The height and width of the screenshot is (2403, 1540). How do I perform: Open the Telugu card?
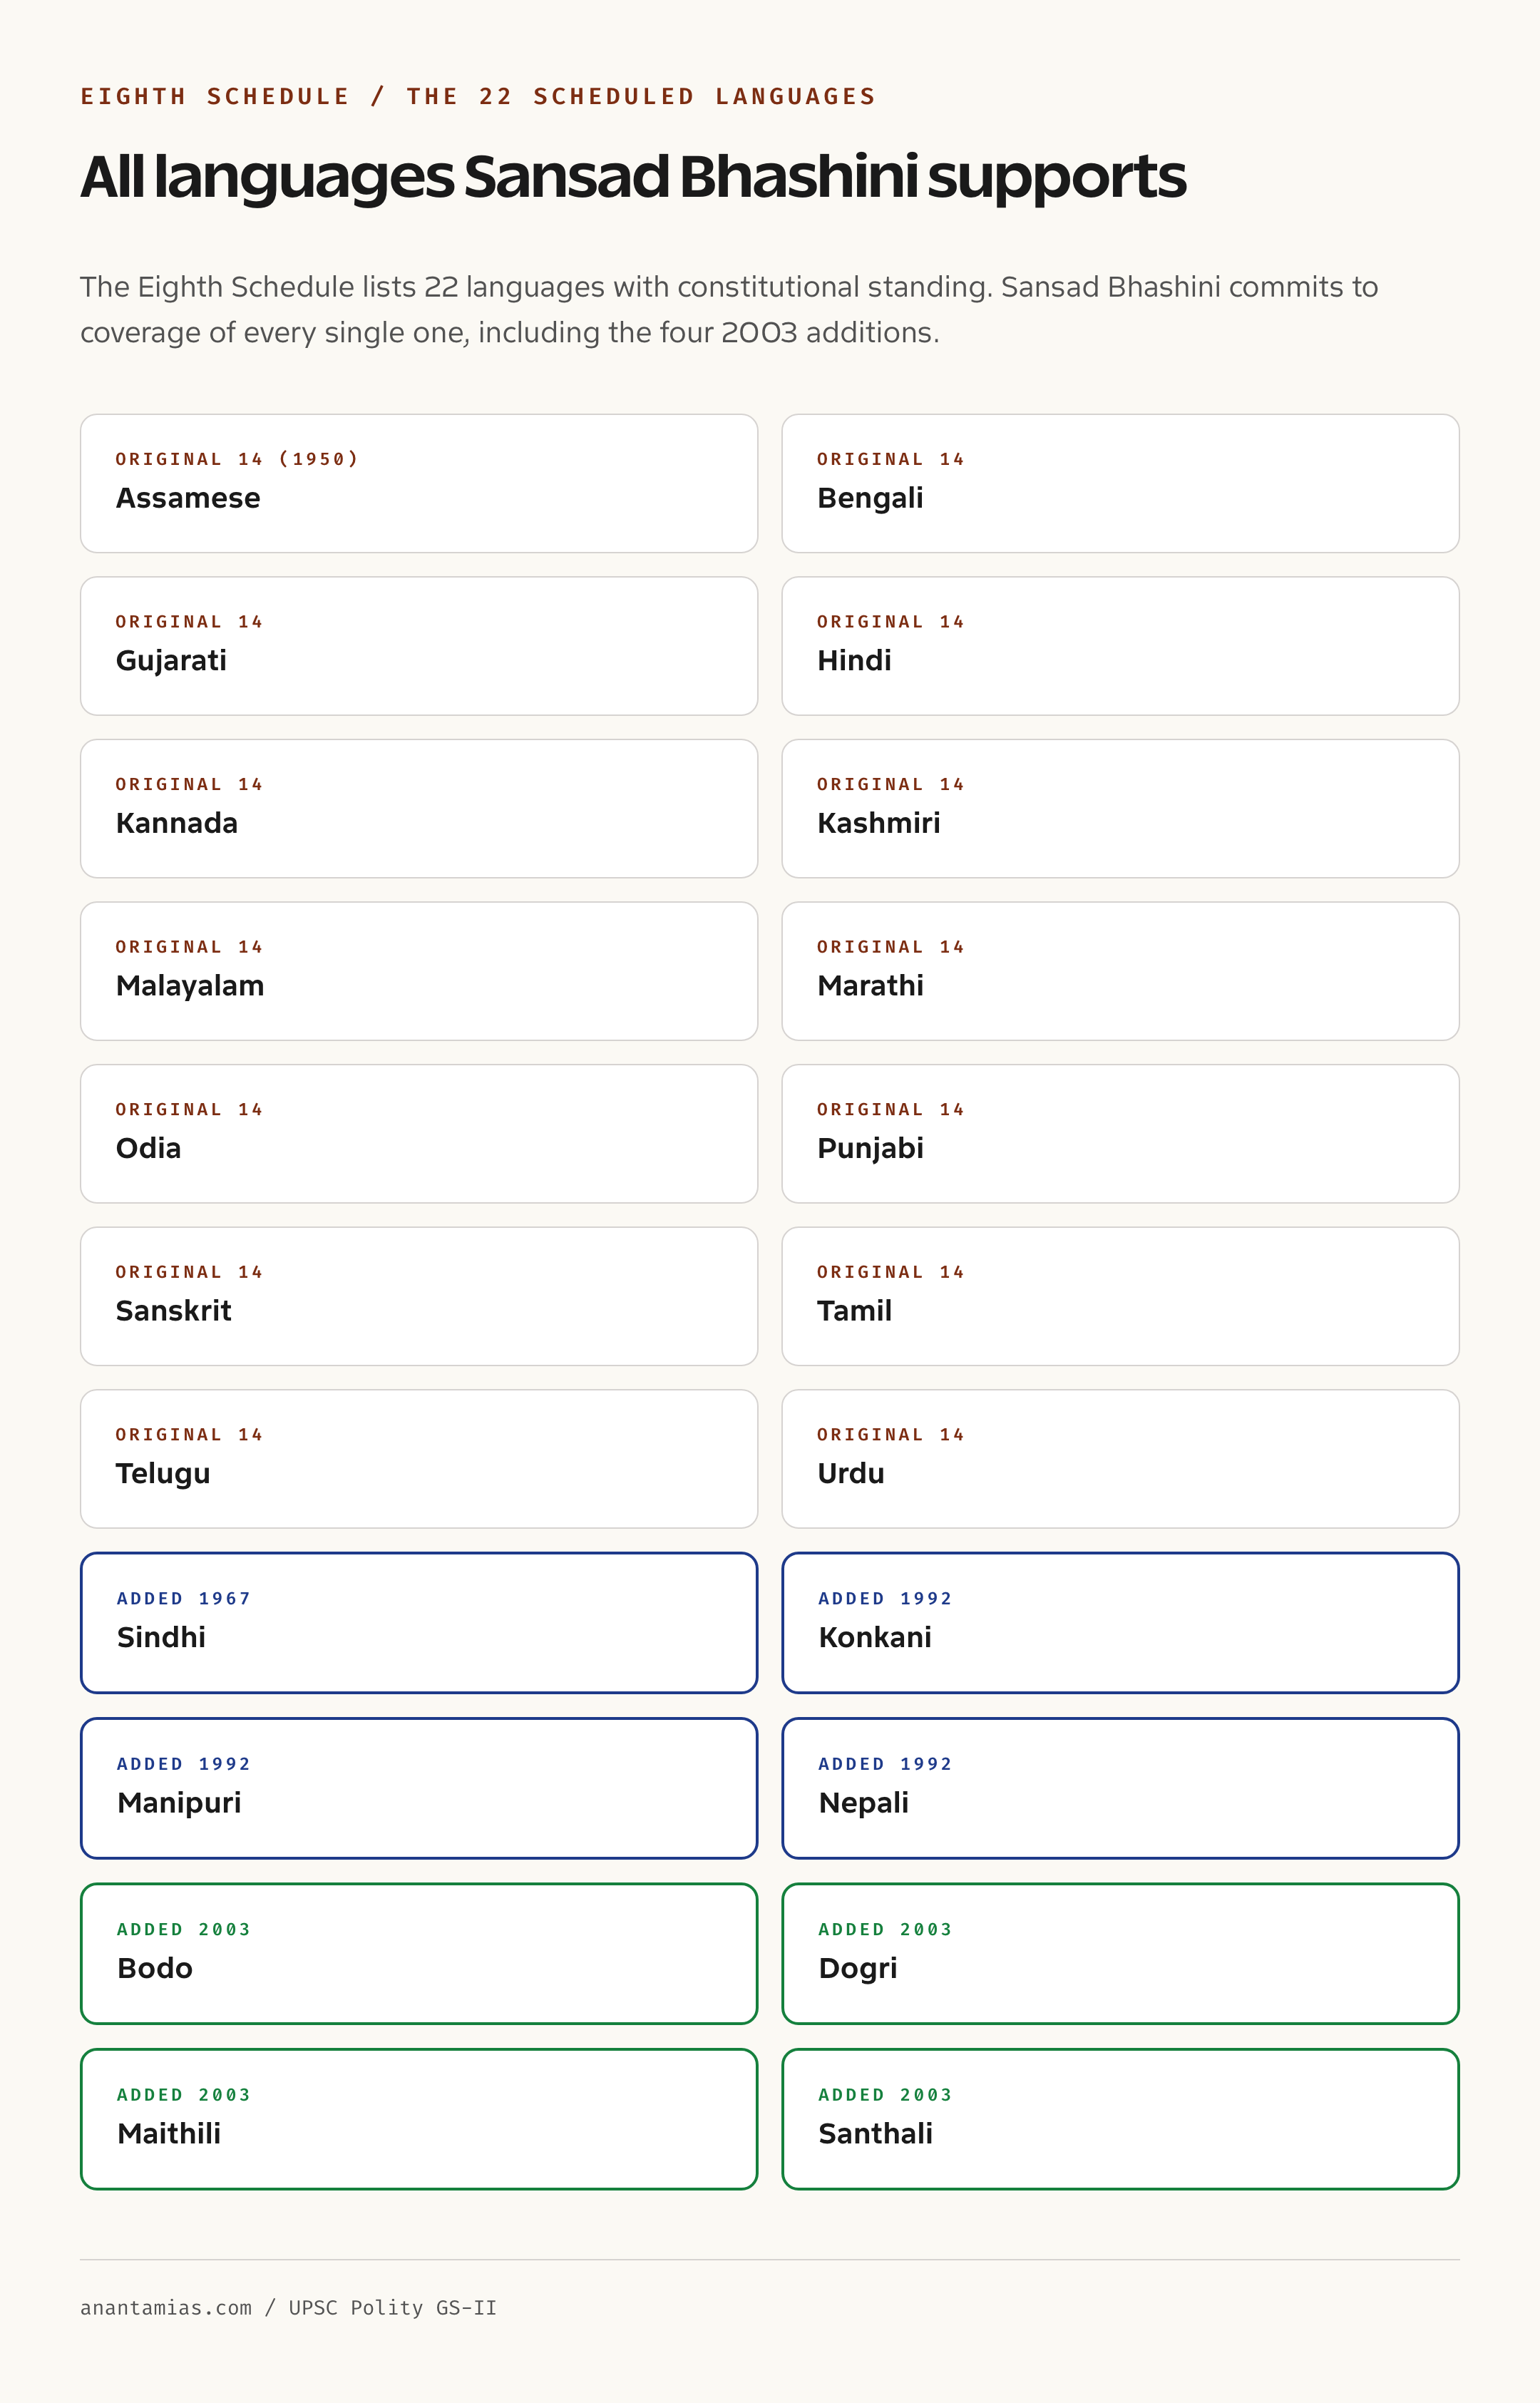[x=419, y=1458]
